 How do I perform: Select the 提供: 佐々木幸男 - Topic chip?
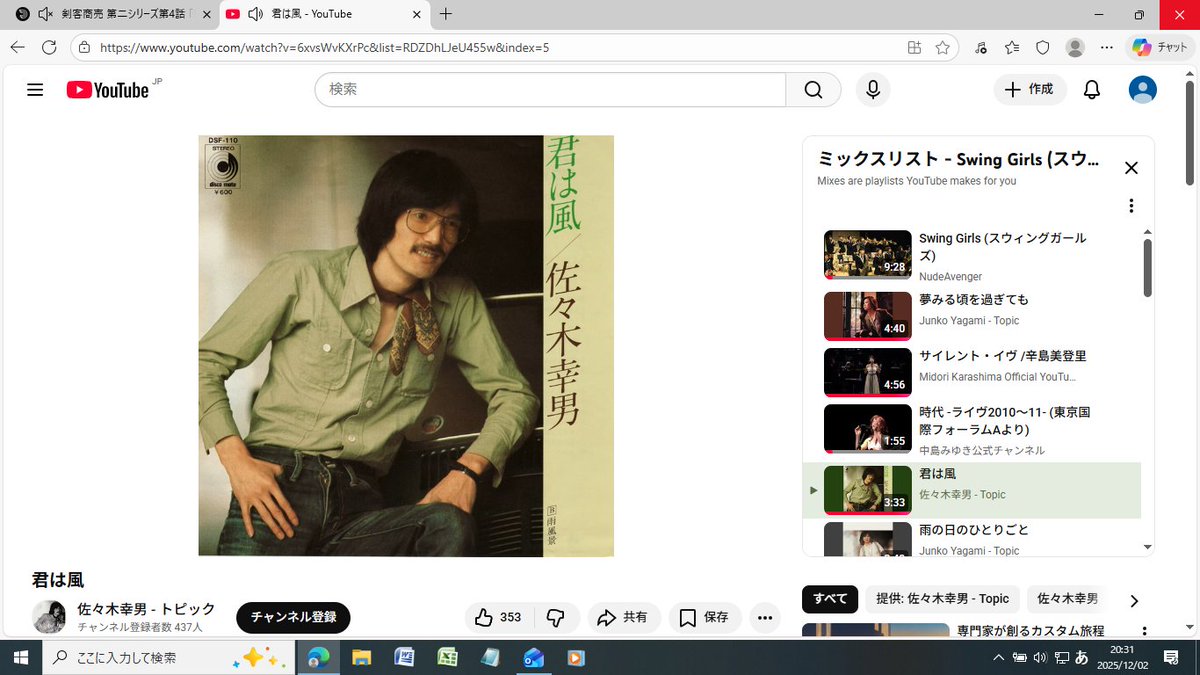click(x=942, y=599)
